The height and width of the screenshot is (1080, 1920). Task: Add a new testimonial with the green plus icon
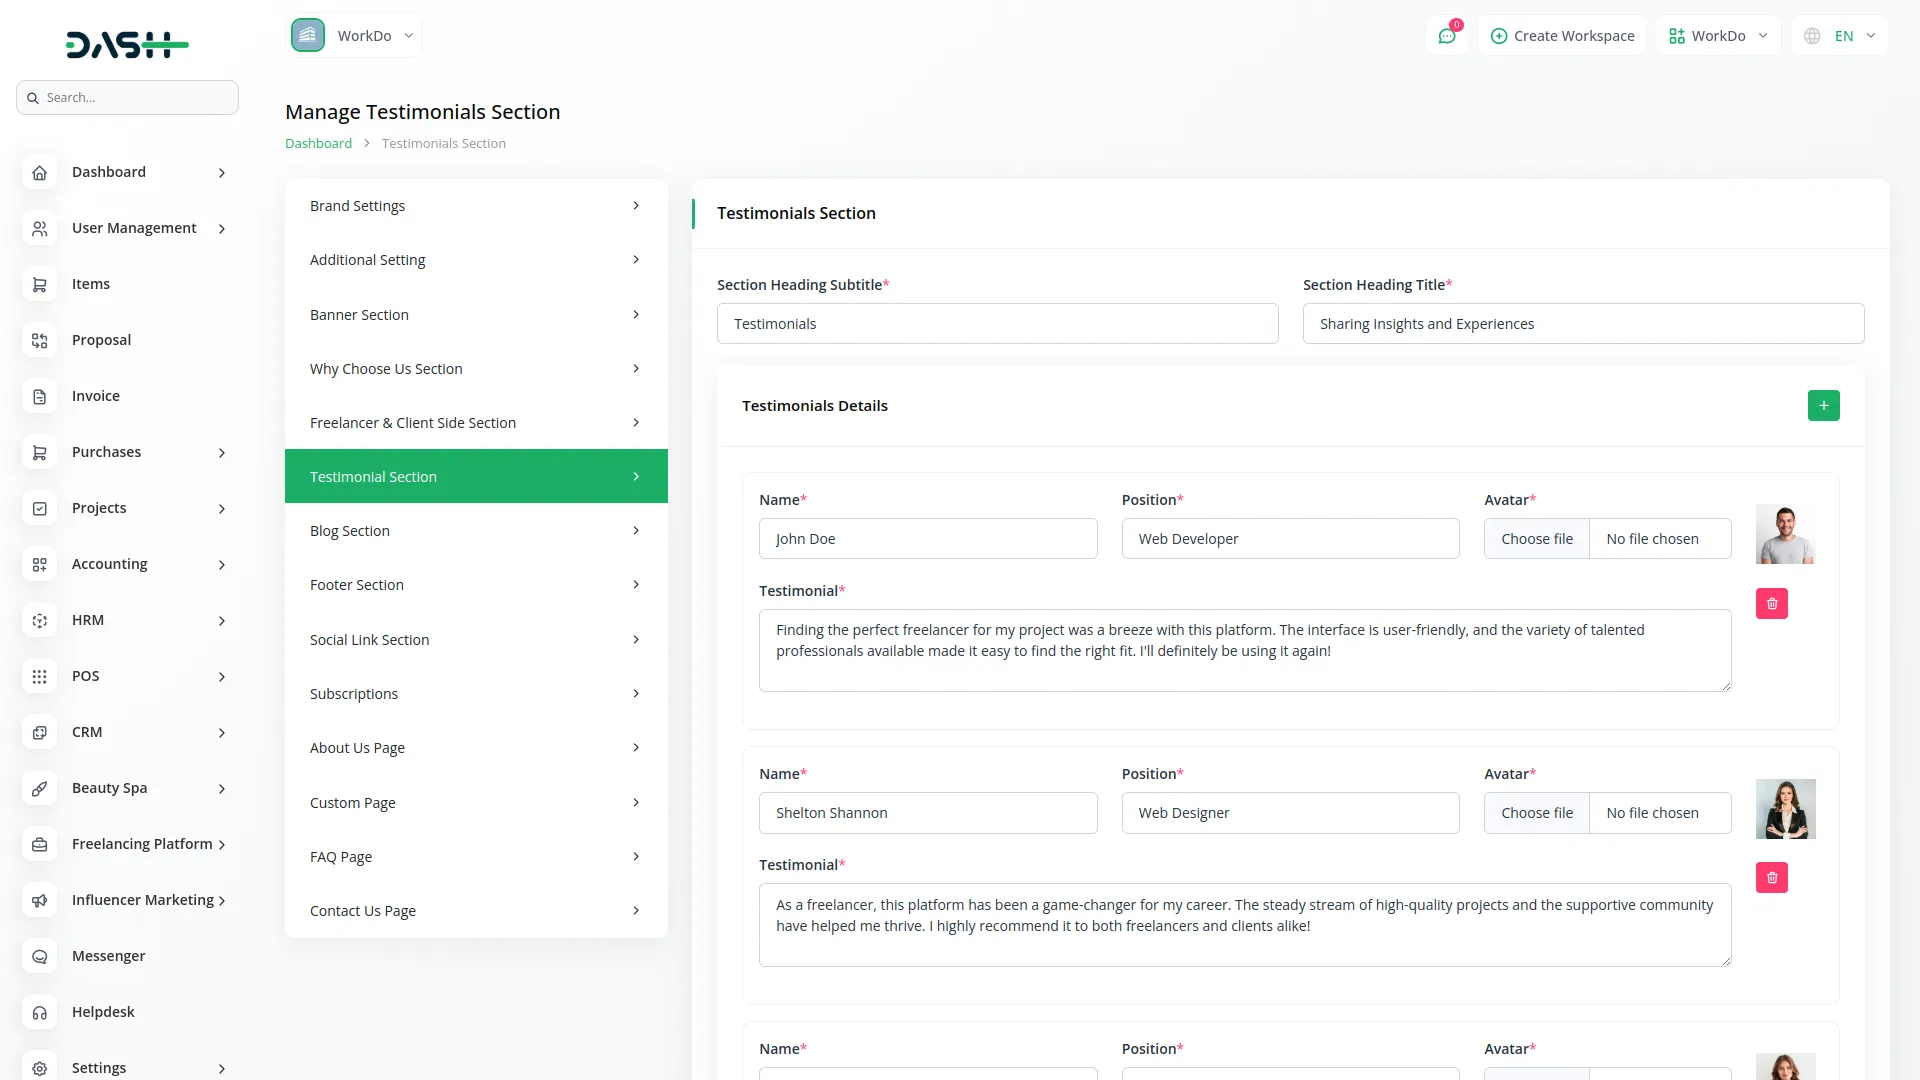(1823, 405)
